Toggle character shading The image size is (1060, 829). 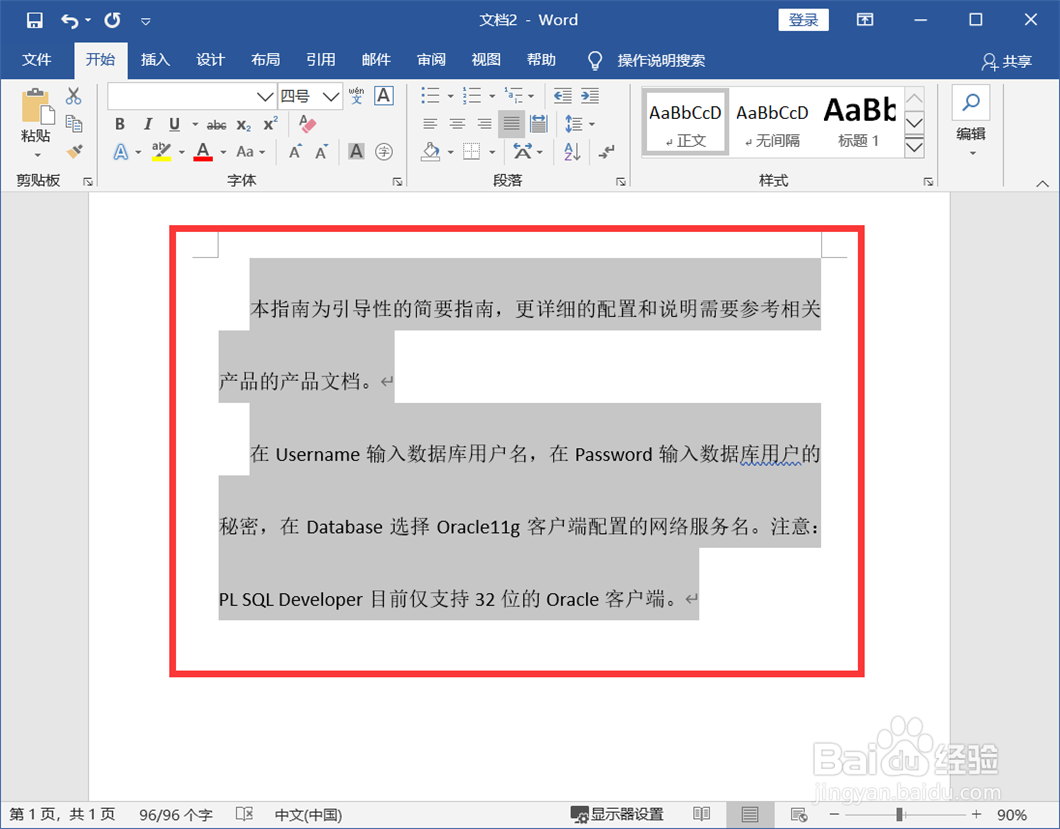point(356,151)
